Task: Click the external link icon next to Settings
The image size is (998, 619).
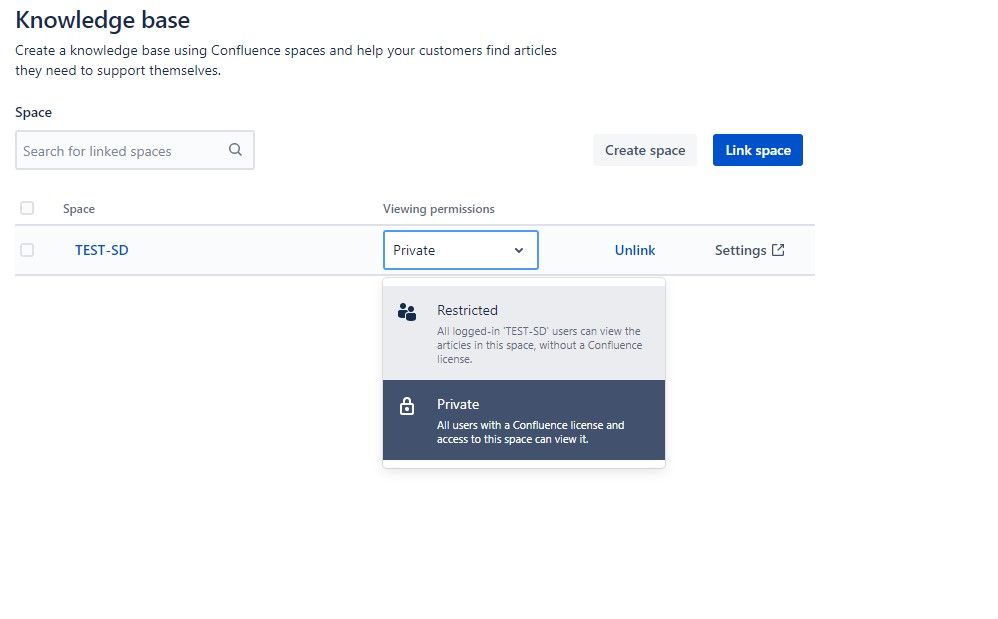Action: tap(779, 249)
